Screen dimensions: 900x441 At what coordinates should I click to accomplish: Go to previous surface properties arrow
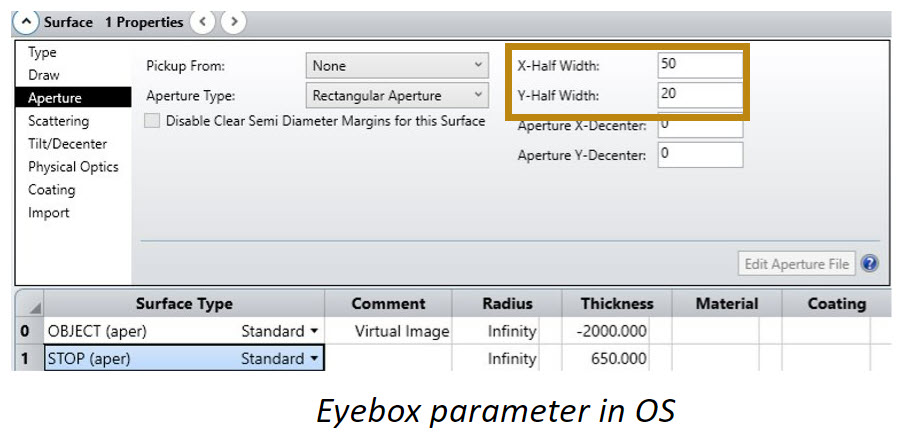pos(202,22)
